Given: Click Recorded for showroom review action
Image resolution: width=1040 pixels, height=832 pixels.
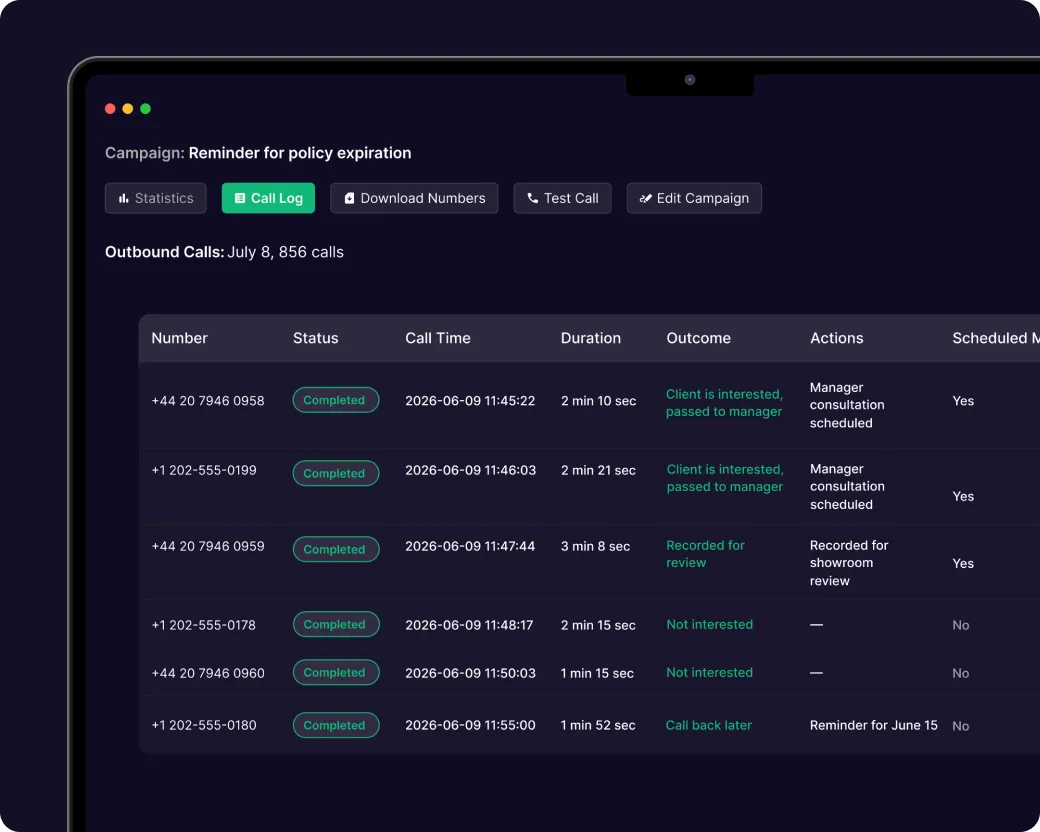Looking at the screenshot, I should [849, 563].
